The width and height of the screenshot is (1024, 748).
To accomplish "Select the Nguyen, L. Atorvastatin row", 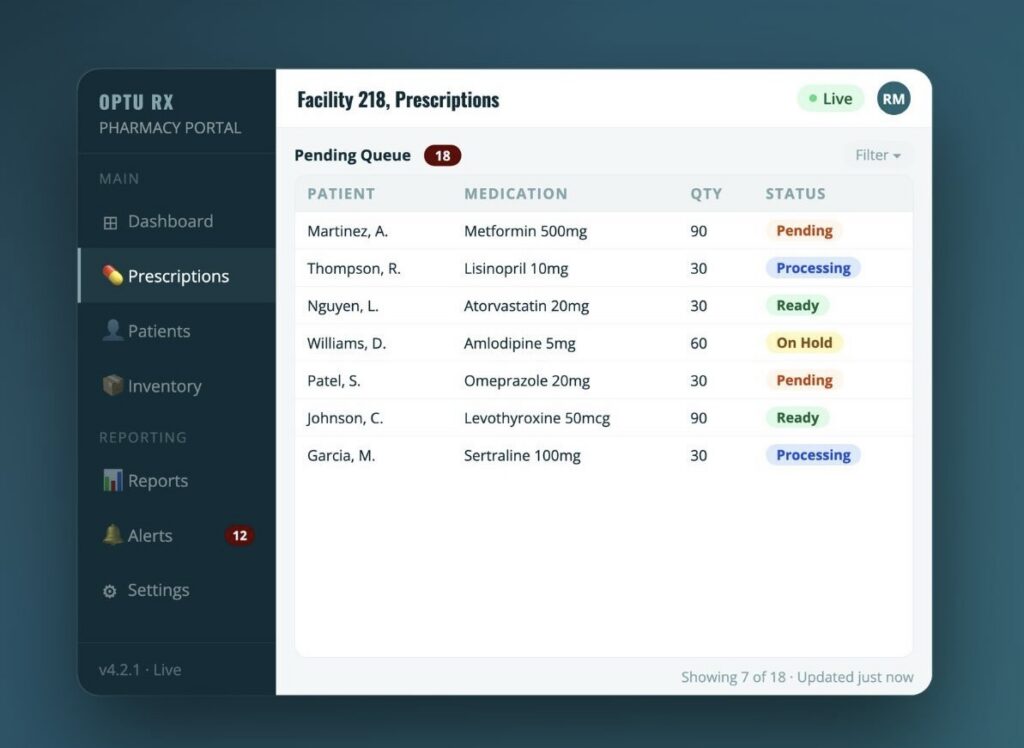I will tap(603, 306).
